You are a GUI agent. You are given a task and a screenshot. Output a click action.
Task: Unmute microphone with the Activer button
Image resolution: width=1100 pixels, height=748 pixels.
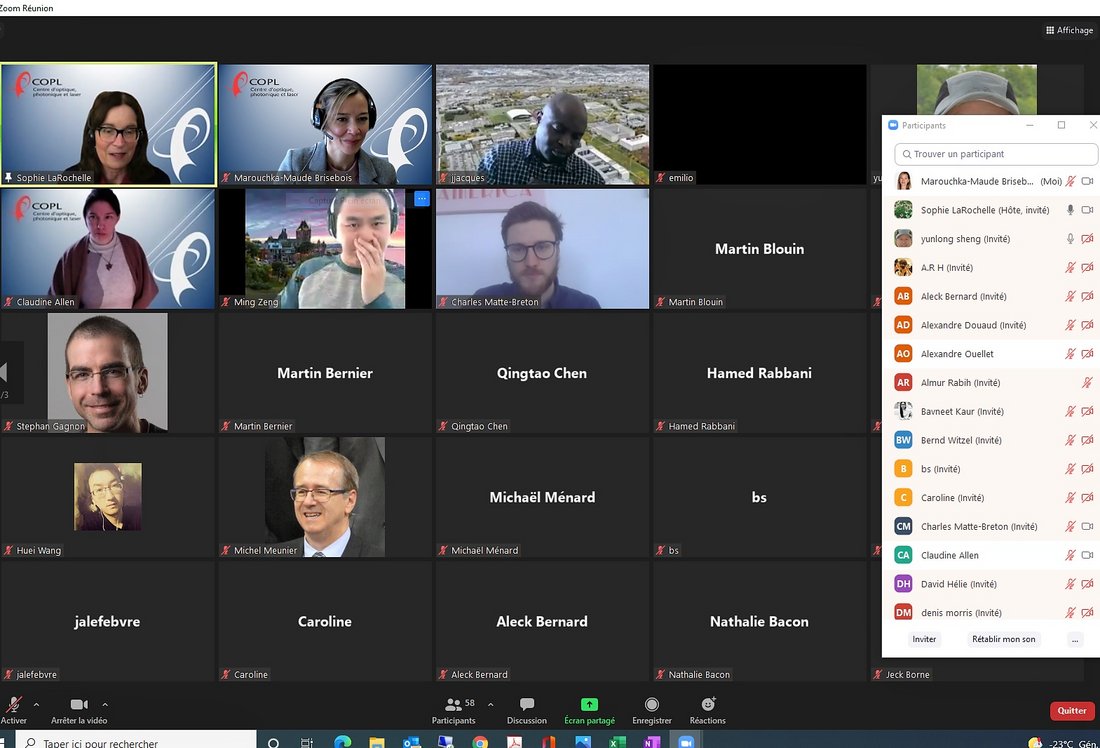[x=14, y=705]
